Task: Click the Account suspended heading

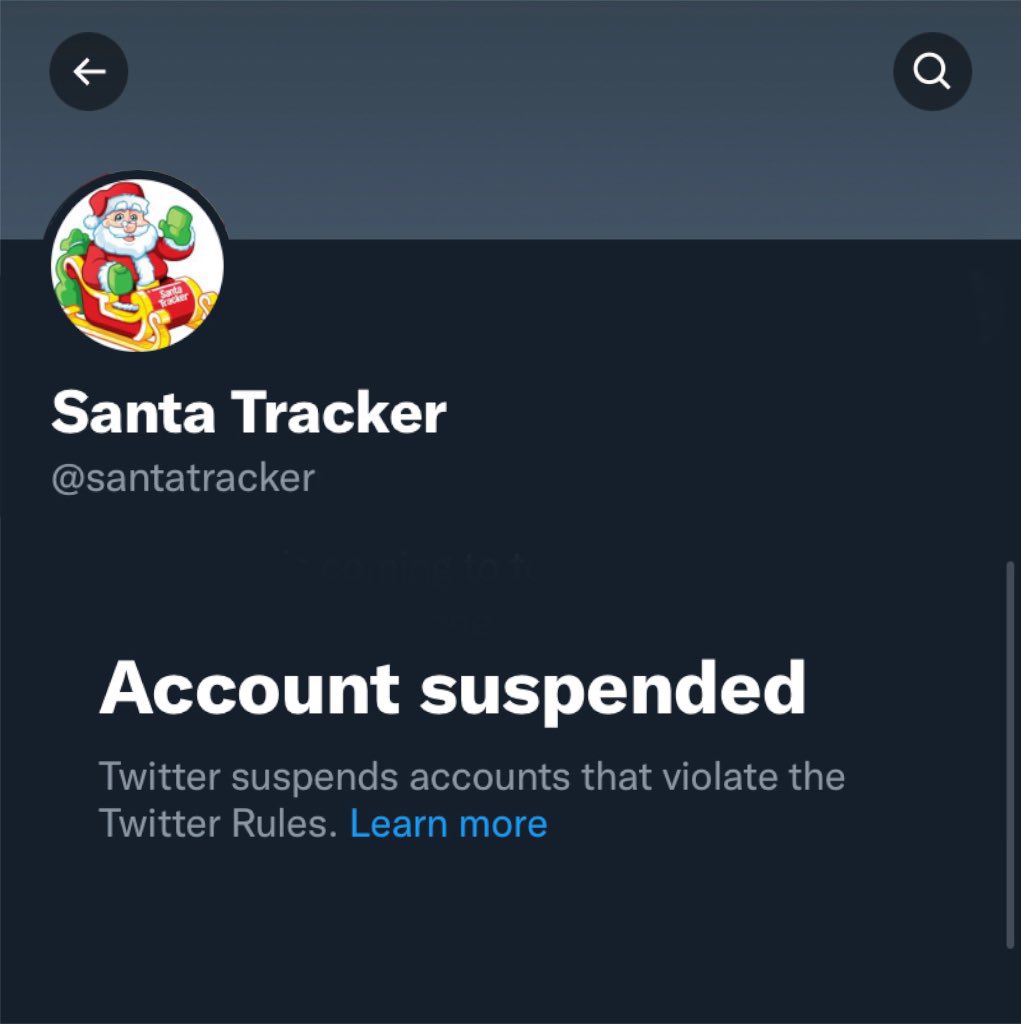Action: (x=452, y=689)
